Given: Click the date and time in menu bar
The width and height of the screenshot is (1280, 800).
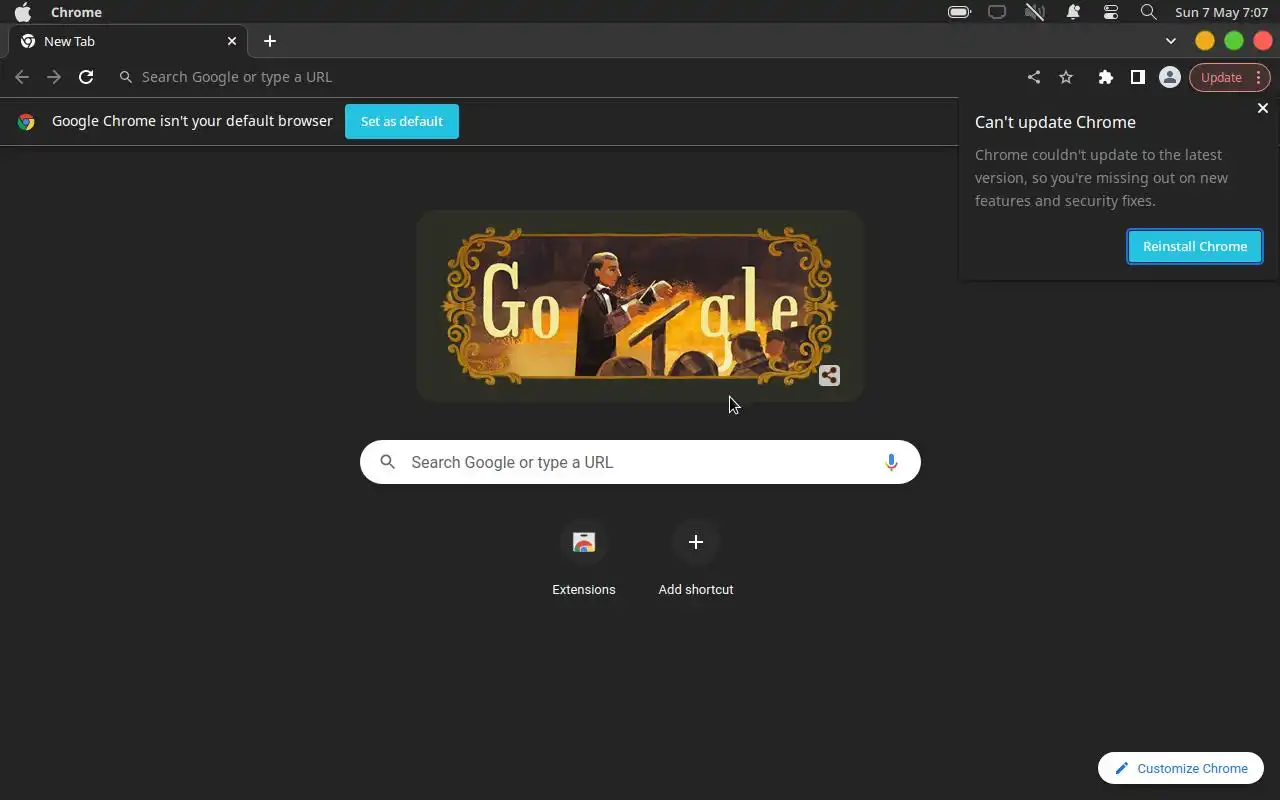Looking at the screenshot, I should click(1221, 12).
